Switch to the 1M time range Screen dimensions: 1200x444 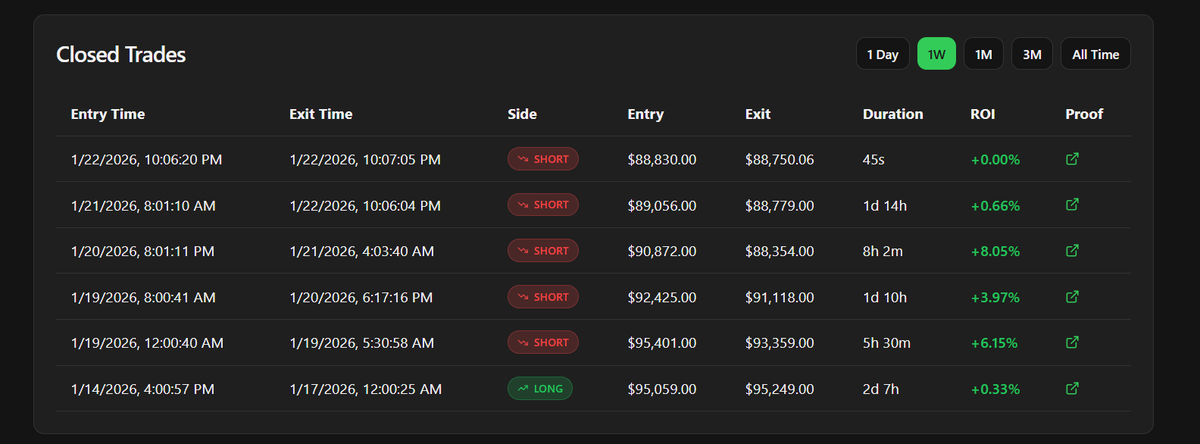[983, 54]
